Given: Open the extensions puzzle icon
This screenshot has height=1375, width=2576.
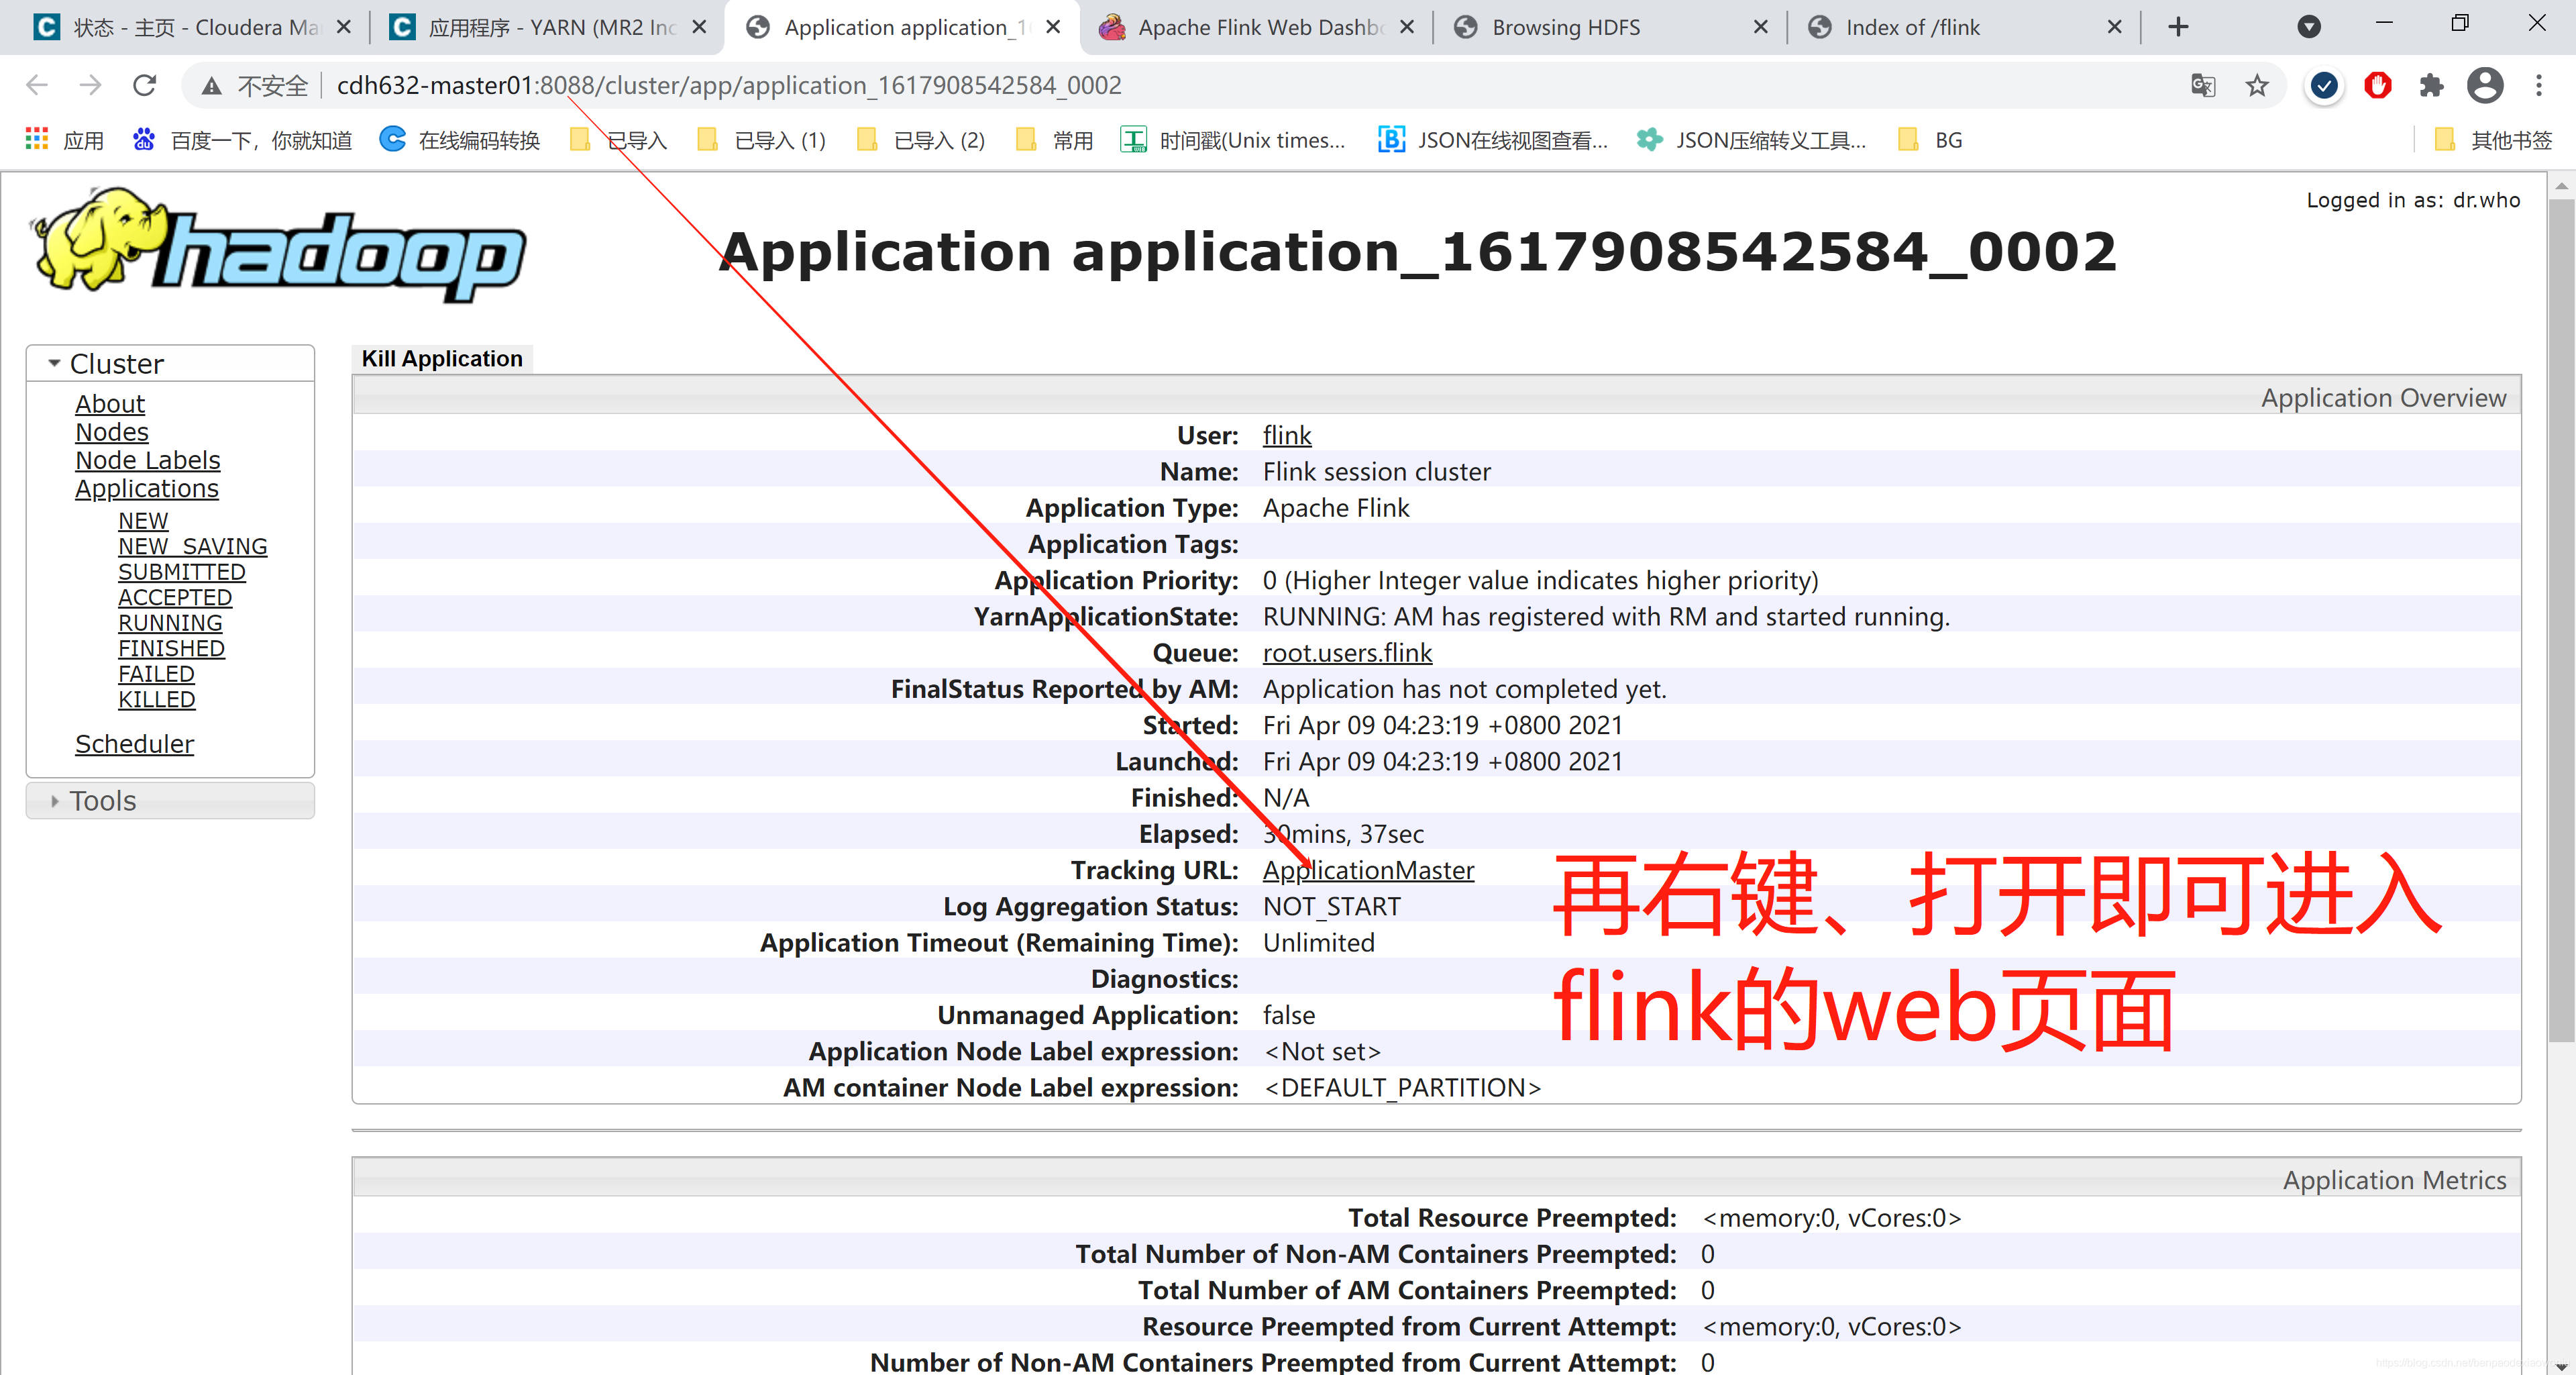Looking at the screenshot, I should (2431, 86).
